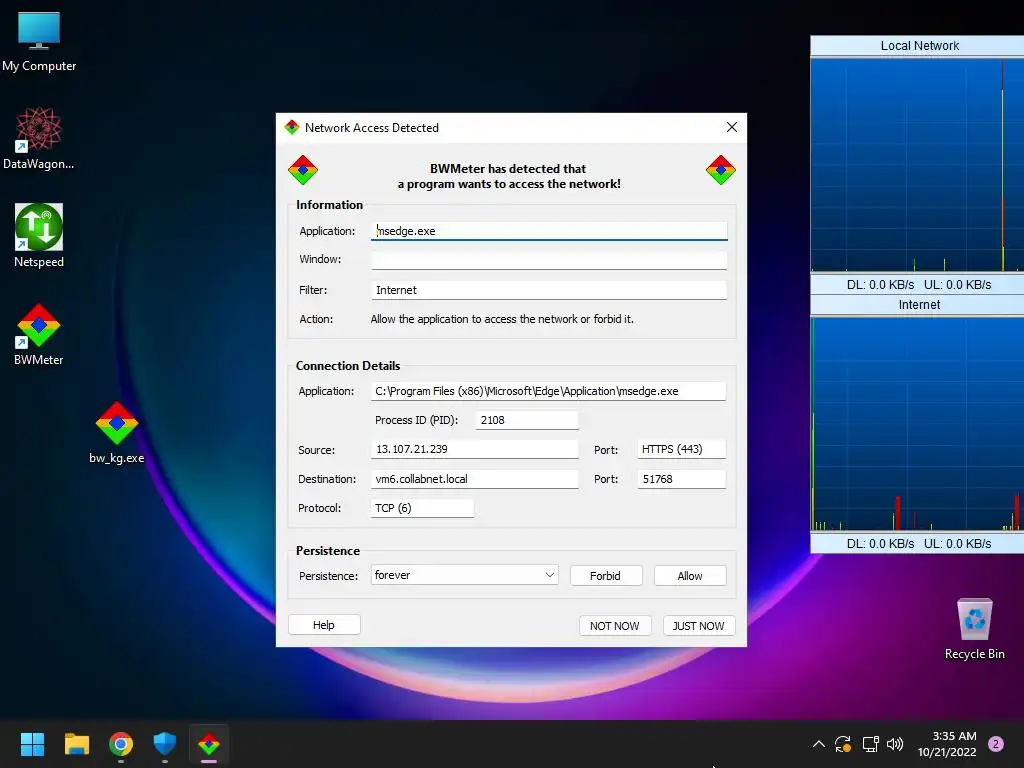Close the Network Access Detected dialog

(x=731, y=127)
